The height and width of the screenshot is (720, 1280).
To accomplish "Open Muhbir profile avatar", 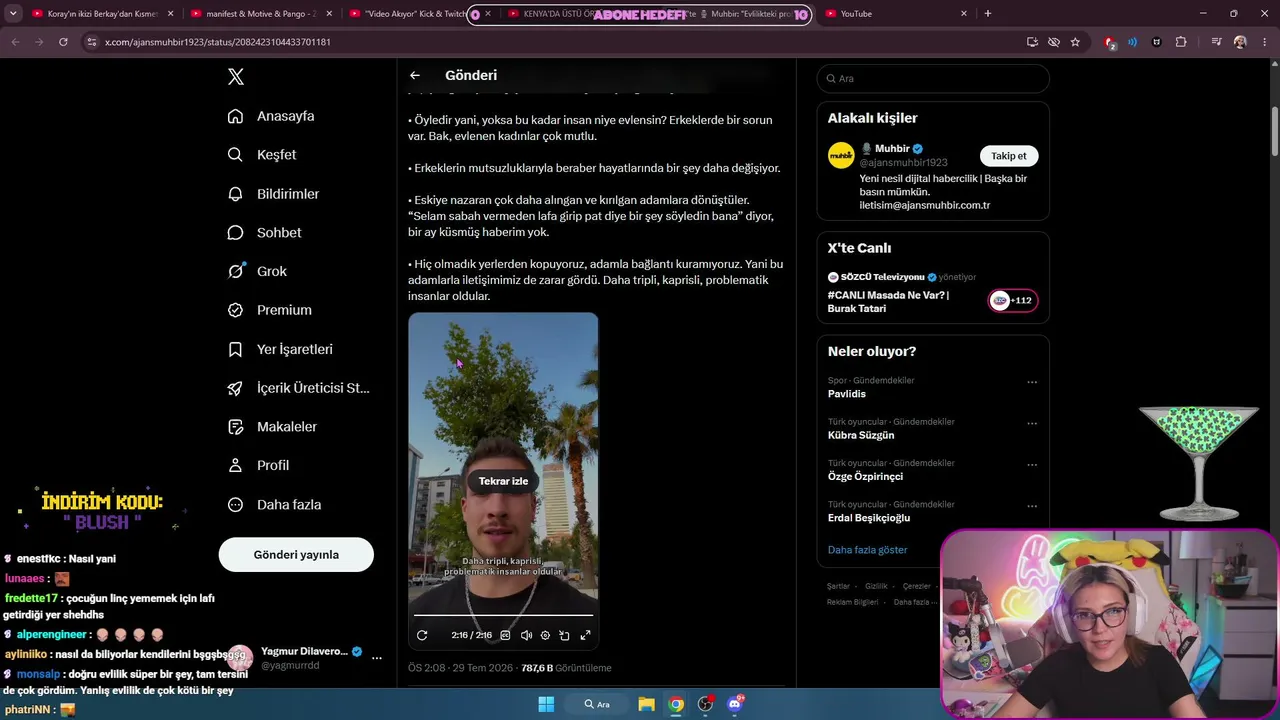I will (841, 155).
